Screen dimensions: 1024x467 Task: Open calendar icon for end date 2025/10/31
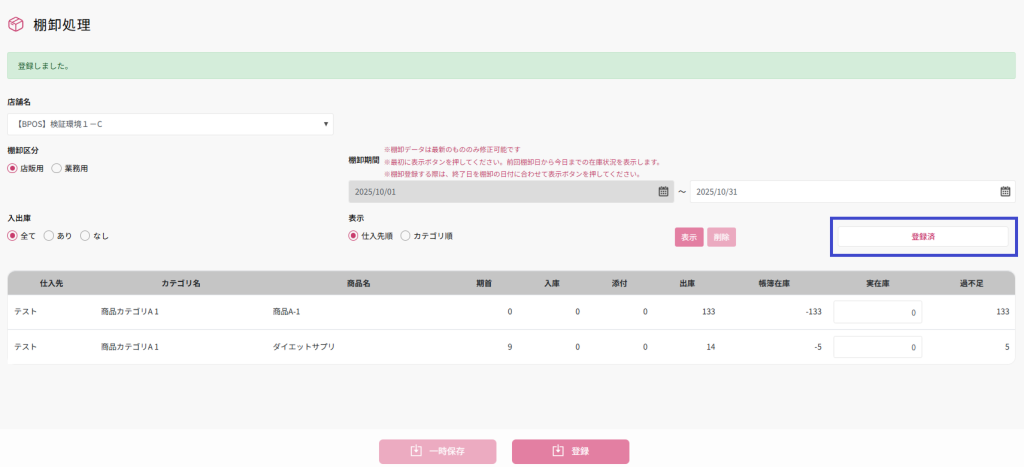[x=1005, y=192]
